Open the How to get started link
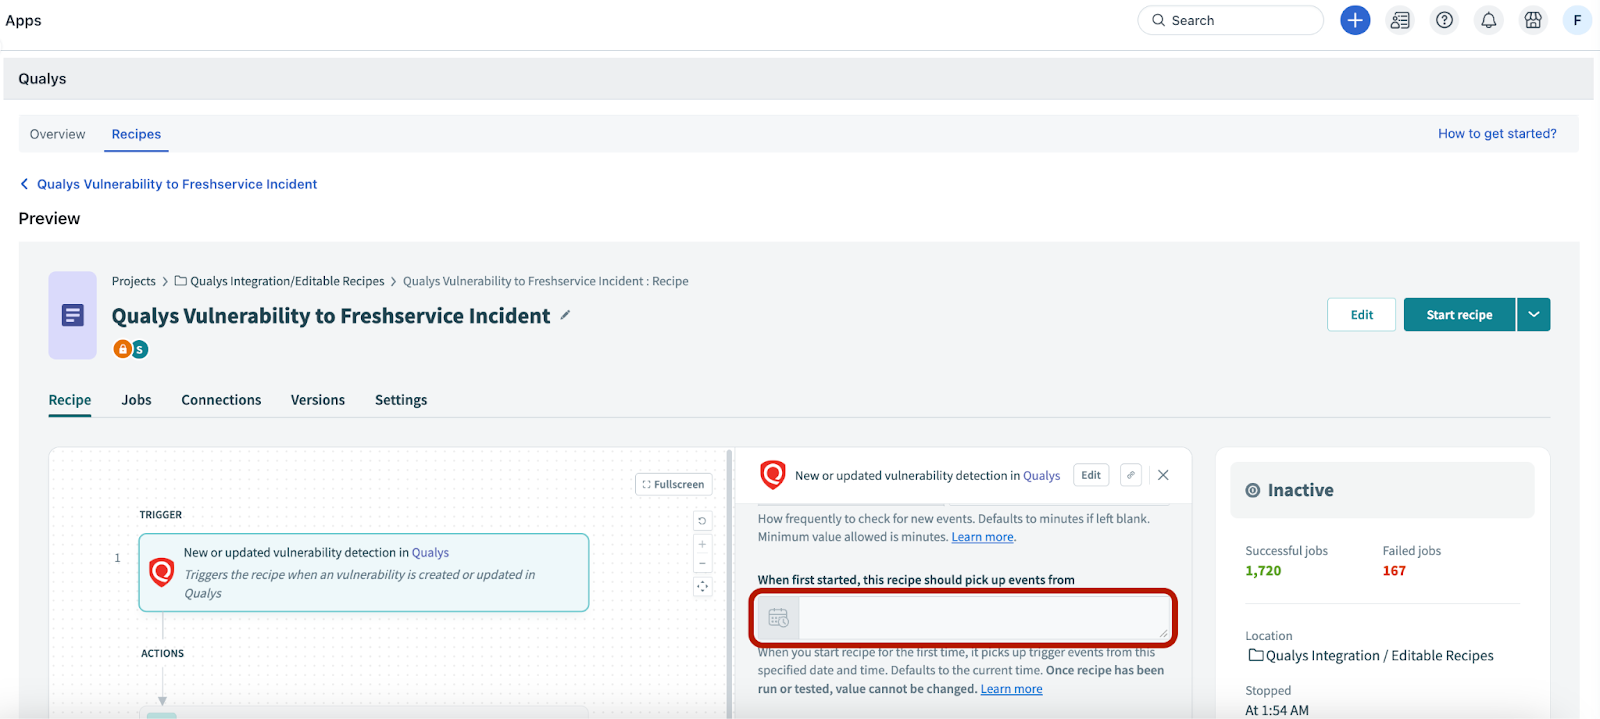 [1497, 134]
